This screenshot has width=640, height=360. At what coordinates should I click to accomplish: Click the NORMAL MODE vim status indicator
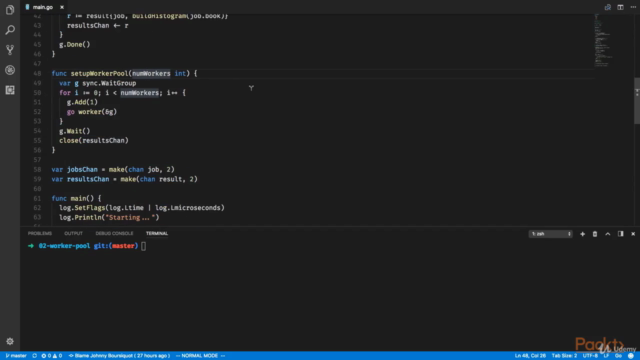coord(200,356)
